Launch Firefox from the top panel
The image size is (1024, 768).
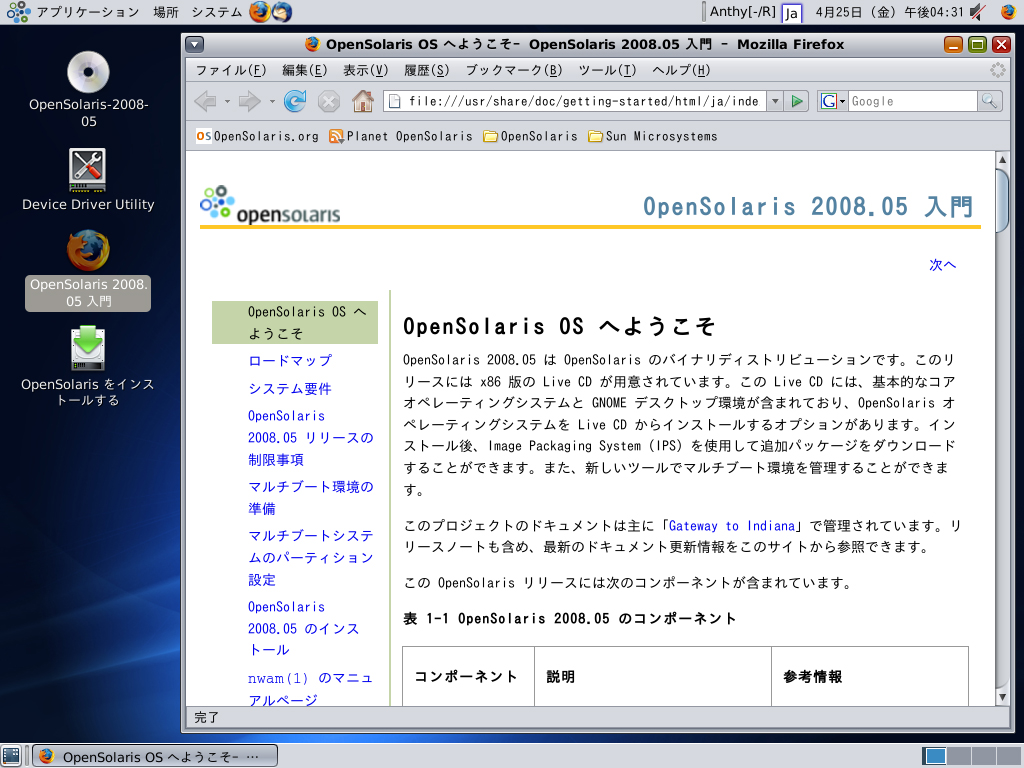(259, 12)
